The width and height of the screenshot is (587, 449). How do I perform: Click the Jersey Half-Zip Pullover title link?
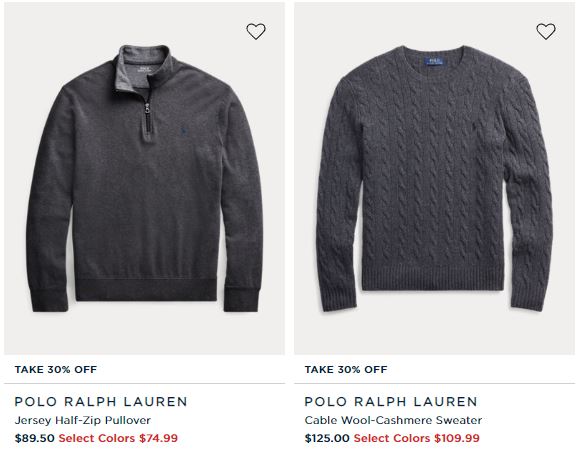click(x=82, y=420)
